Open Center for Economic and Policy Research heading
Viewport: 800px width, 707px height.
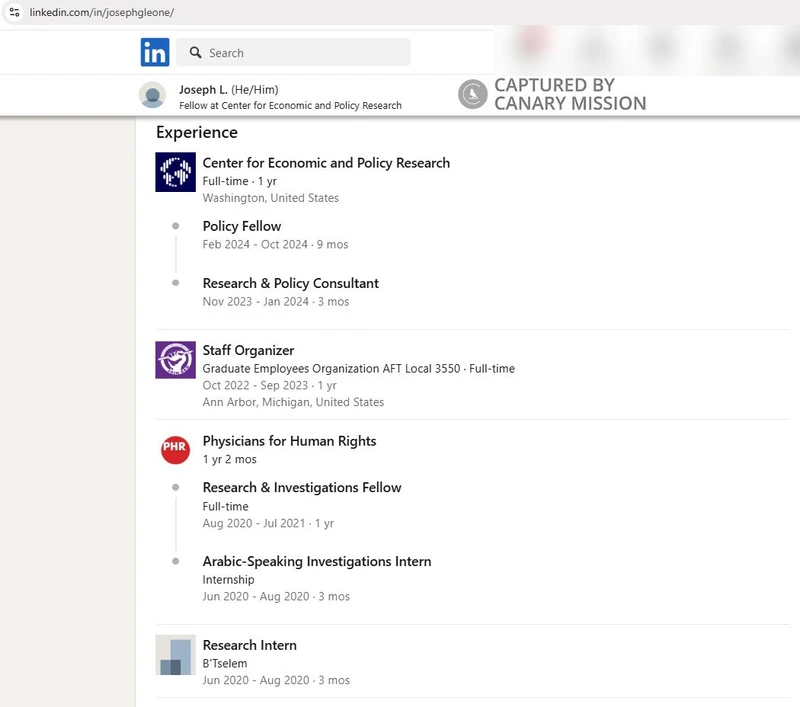(326, 163)
